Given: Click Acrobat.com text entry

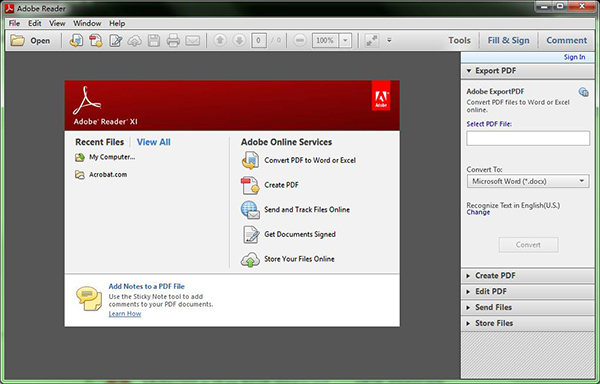Looking at the screenshot, I should tap(108, 175).
